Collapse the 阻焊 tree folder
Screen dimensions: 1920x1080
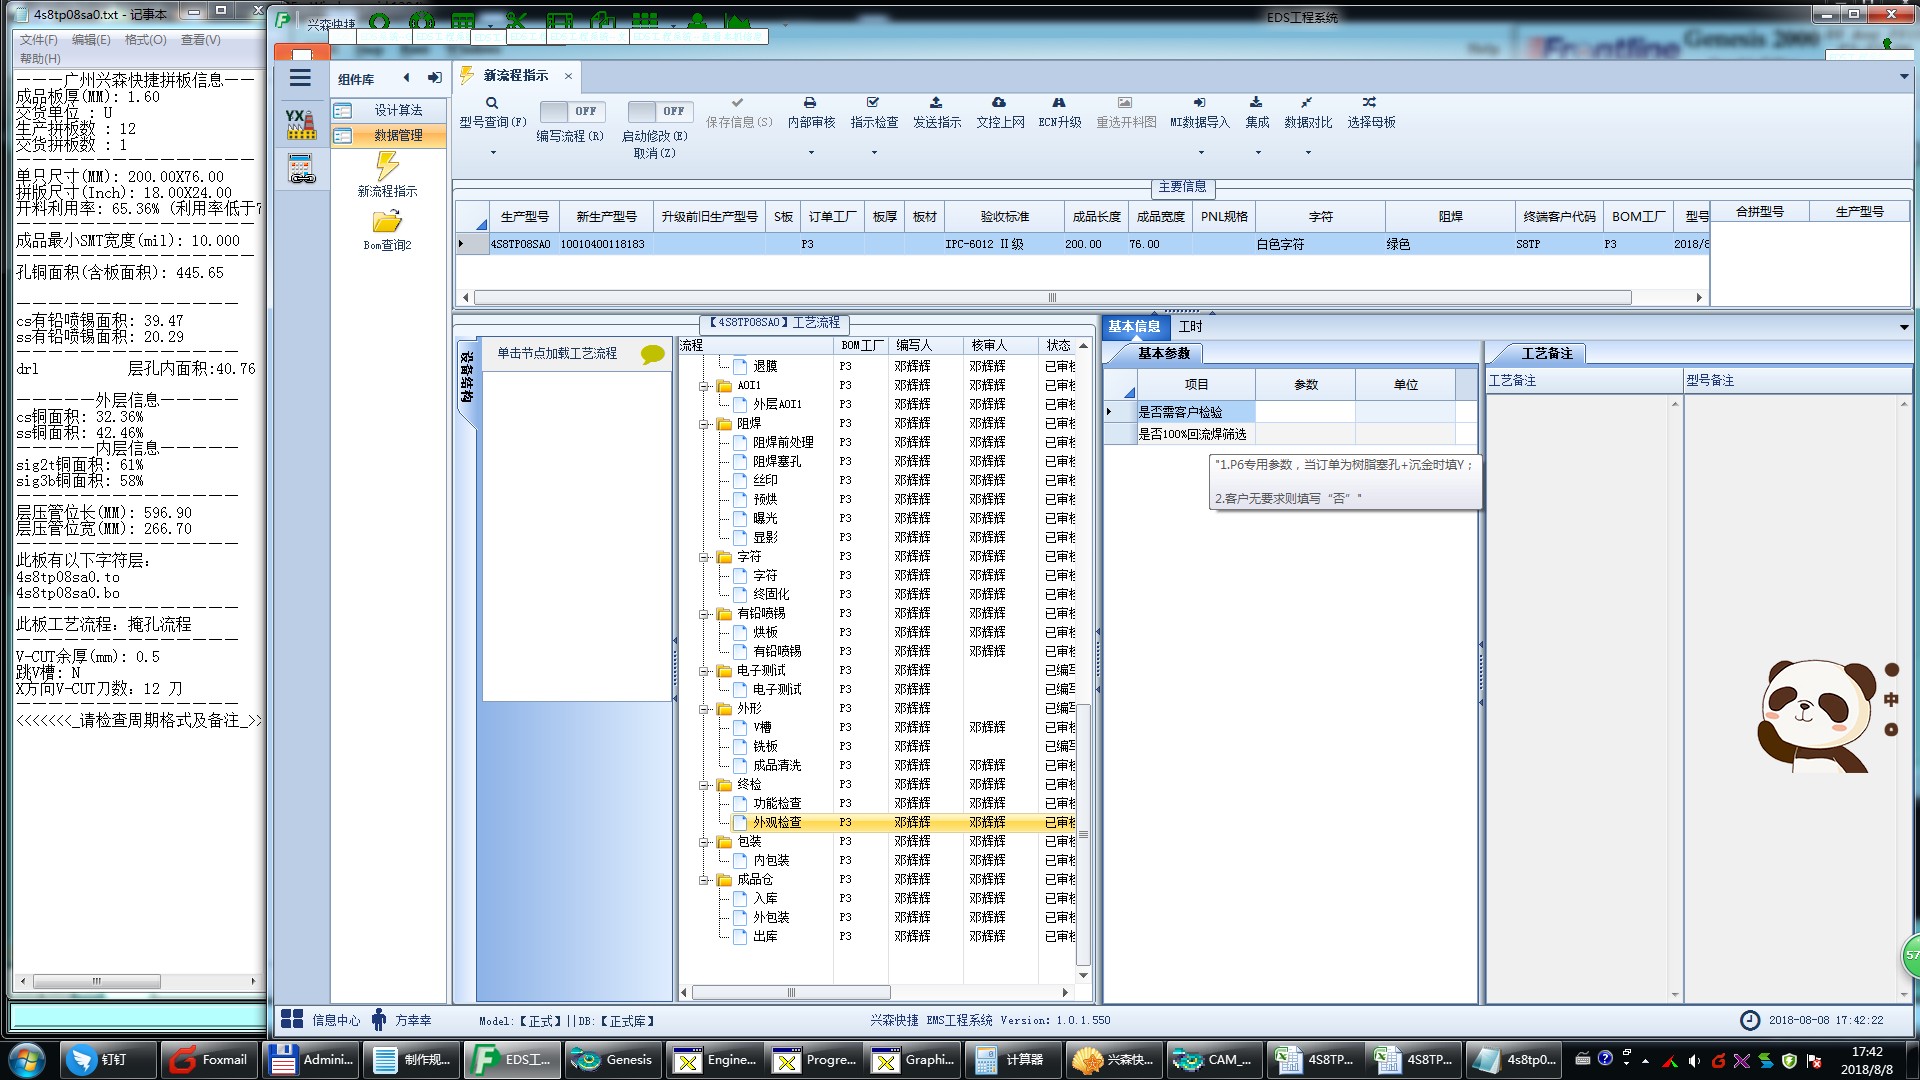[704, 424]
